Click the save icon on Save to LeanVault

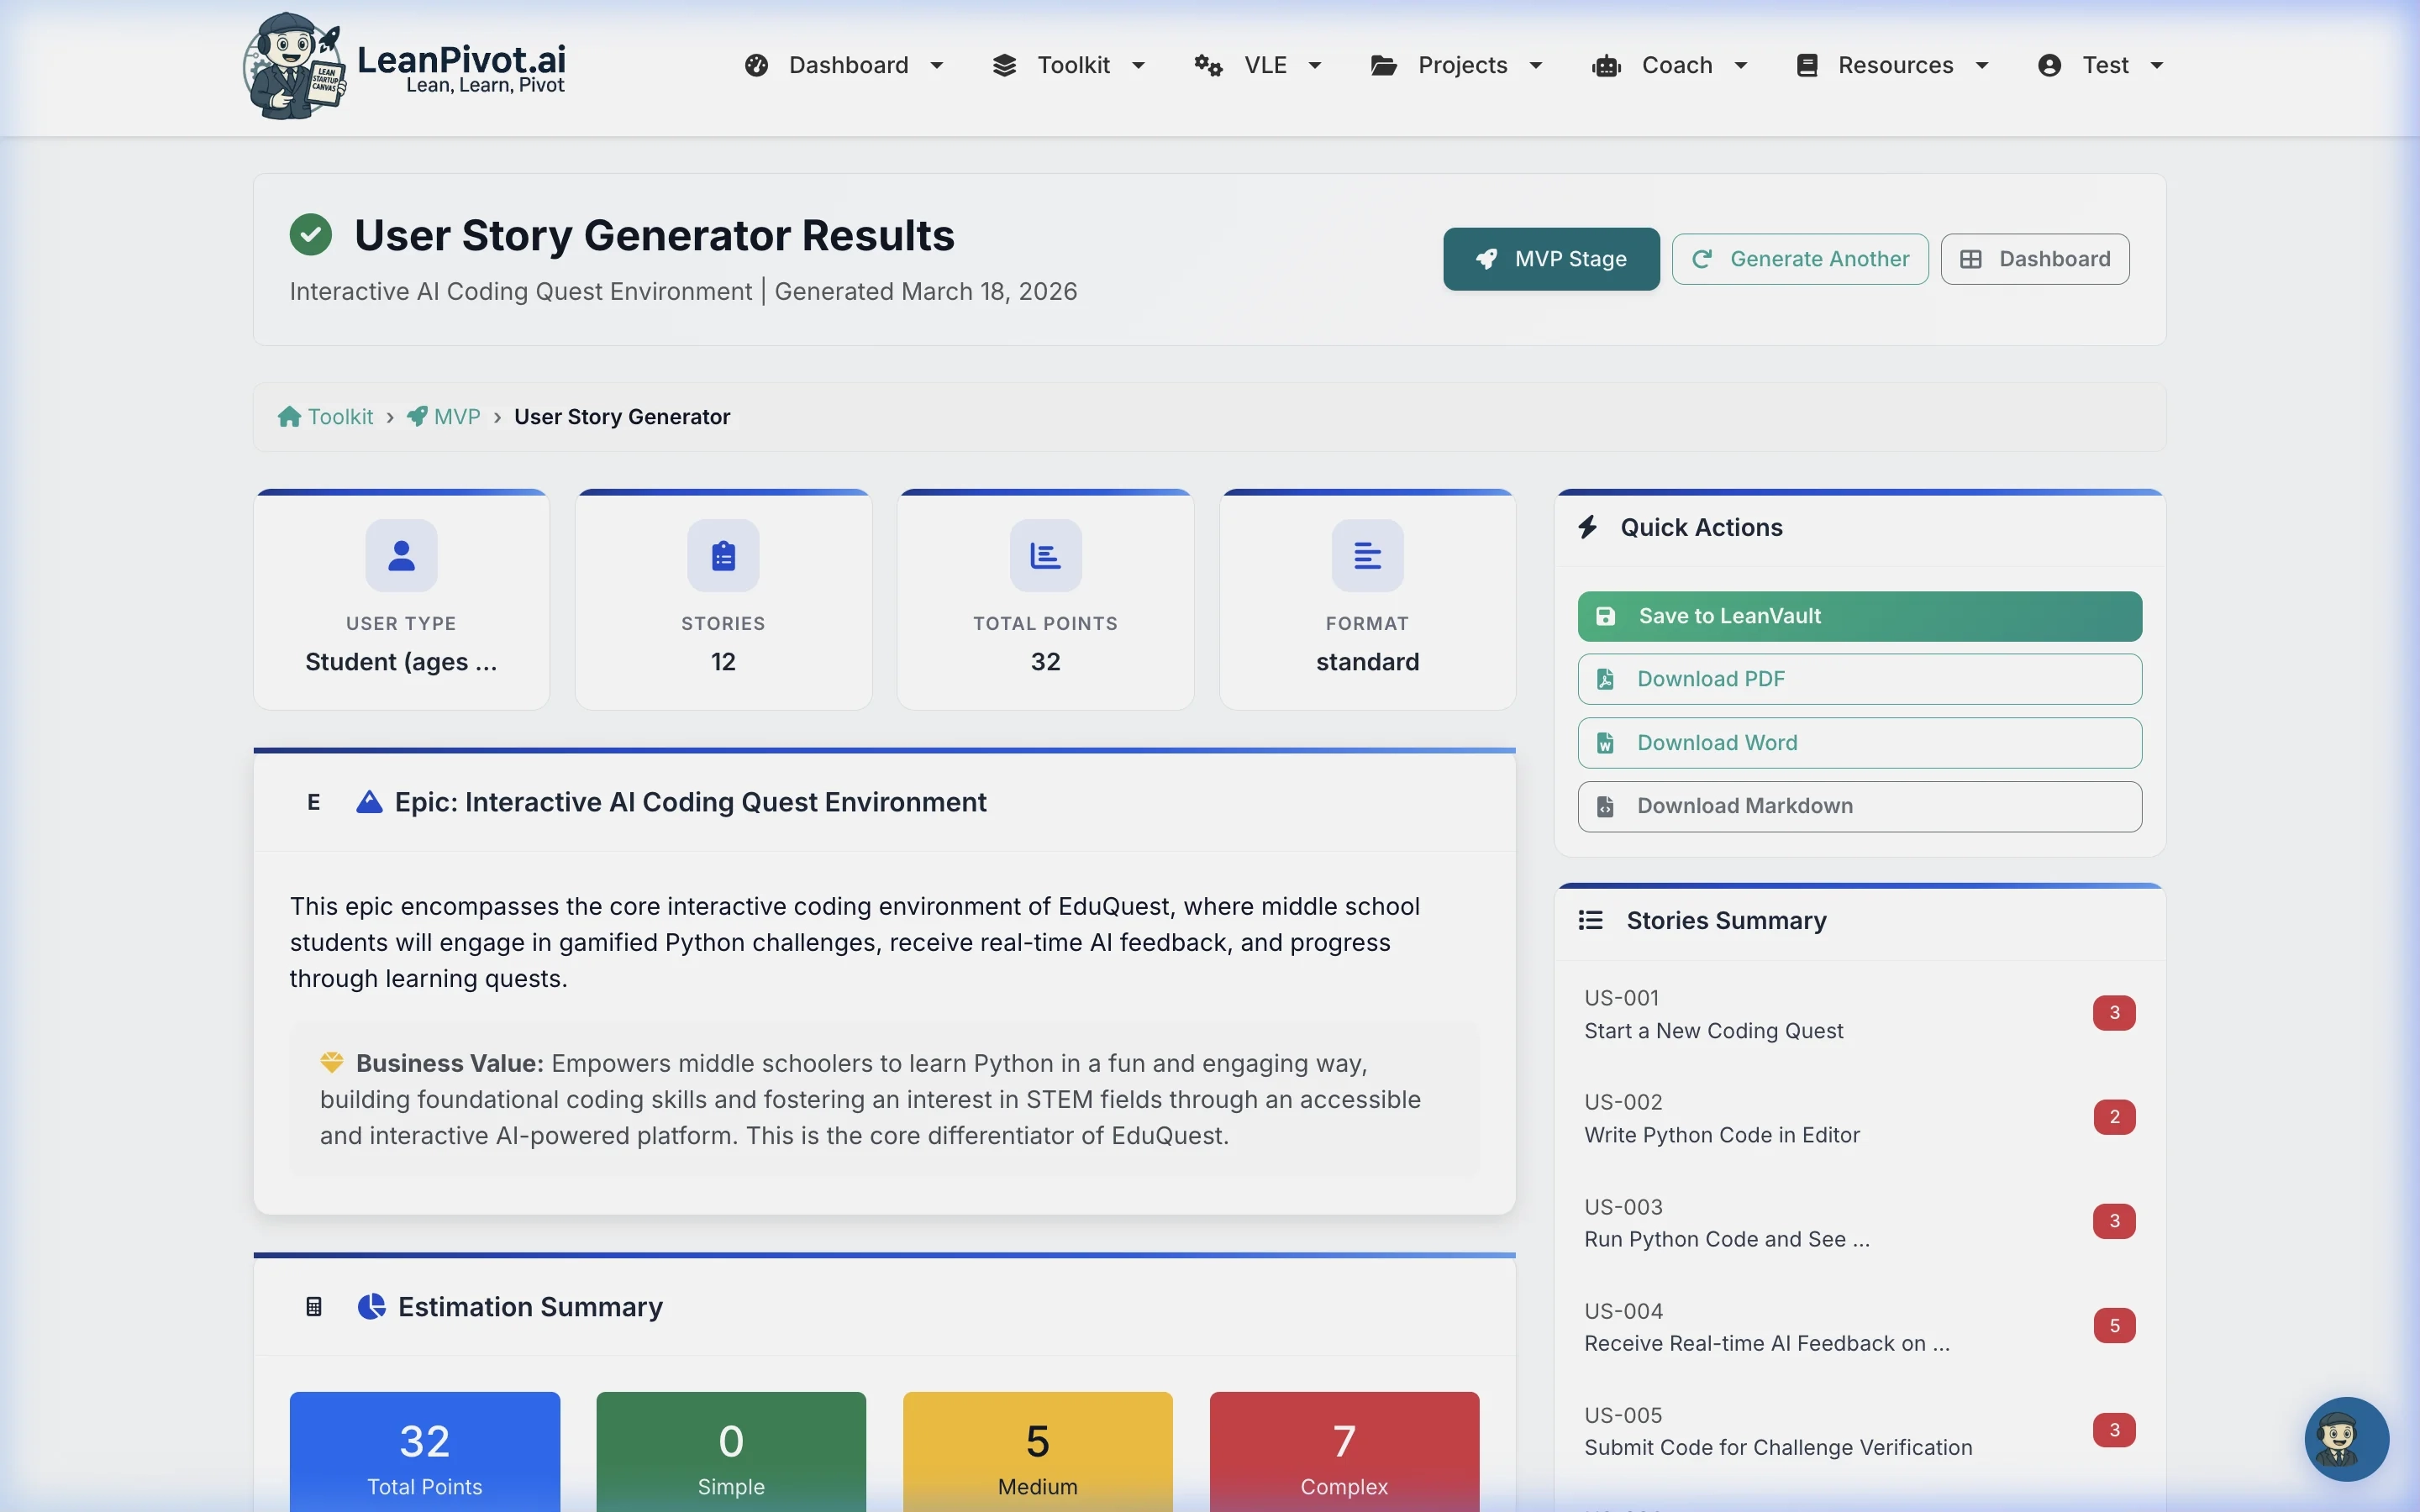click(1606, 616)
